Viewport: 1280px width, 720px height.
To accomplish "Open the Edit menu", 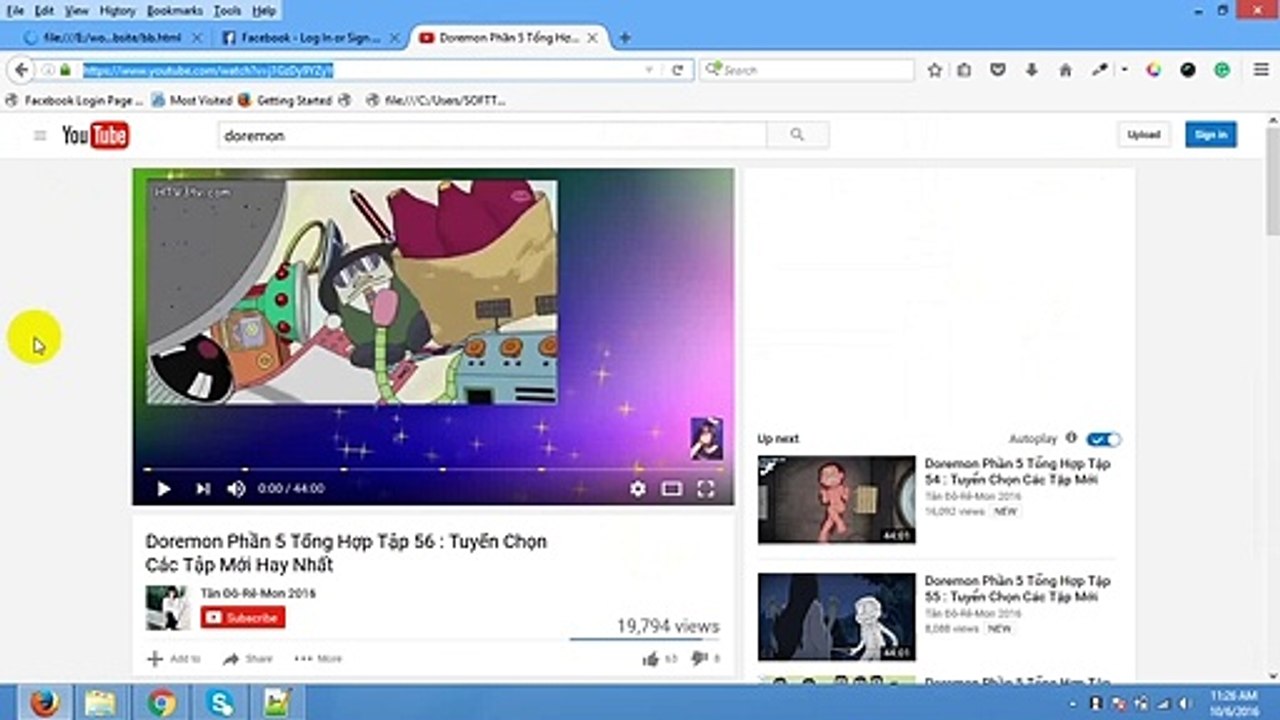I will [x=44, y=11].
